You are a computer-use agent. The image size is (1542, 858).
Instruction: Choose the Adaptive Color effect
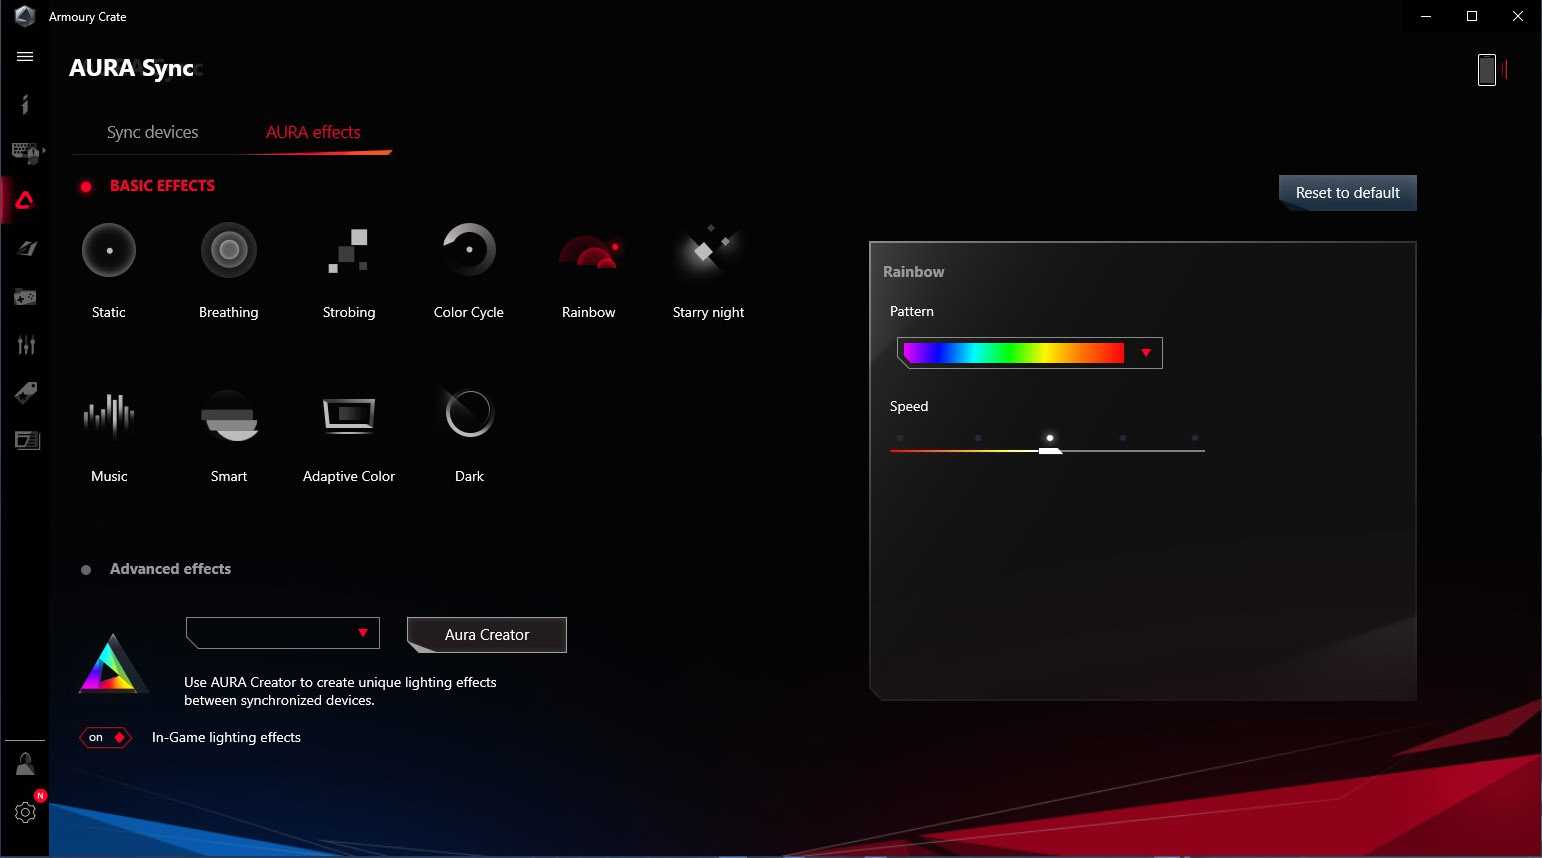coord(348,415)
